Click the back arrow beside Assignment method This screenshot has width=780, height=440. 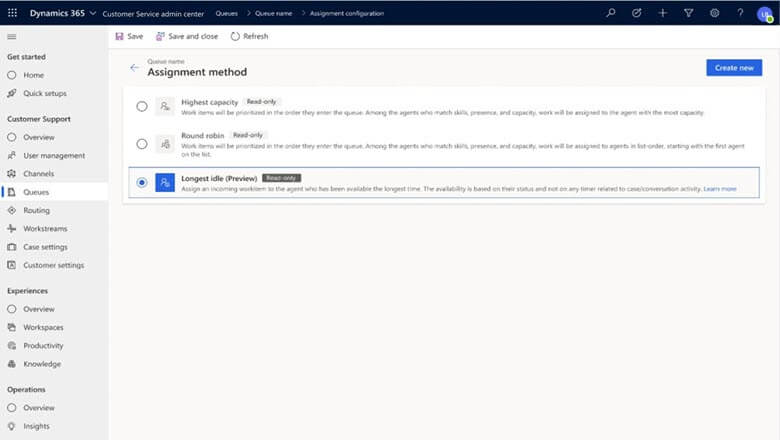click(x=134, y=68)
